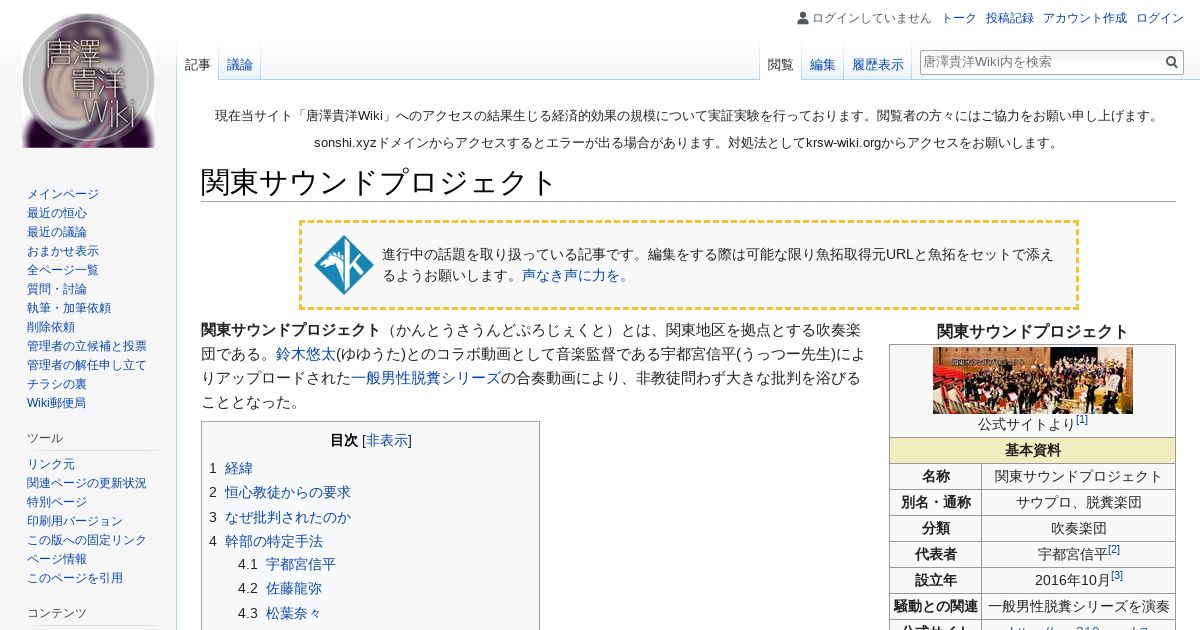Open the 編集 tab
The width and height of the screenshot is (1200, 630).
click(x=823, y=65)
